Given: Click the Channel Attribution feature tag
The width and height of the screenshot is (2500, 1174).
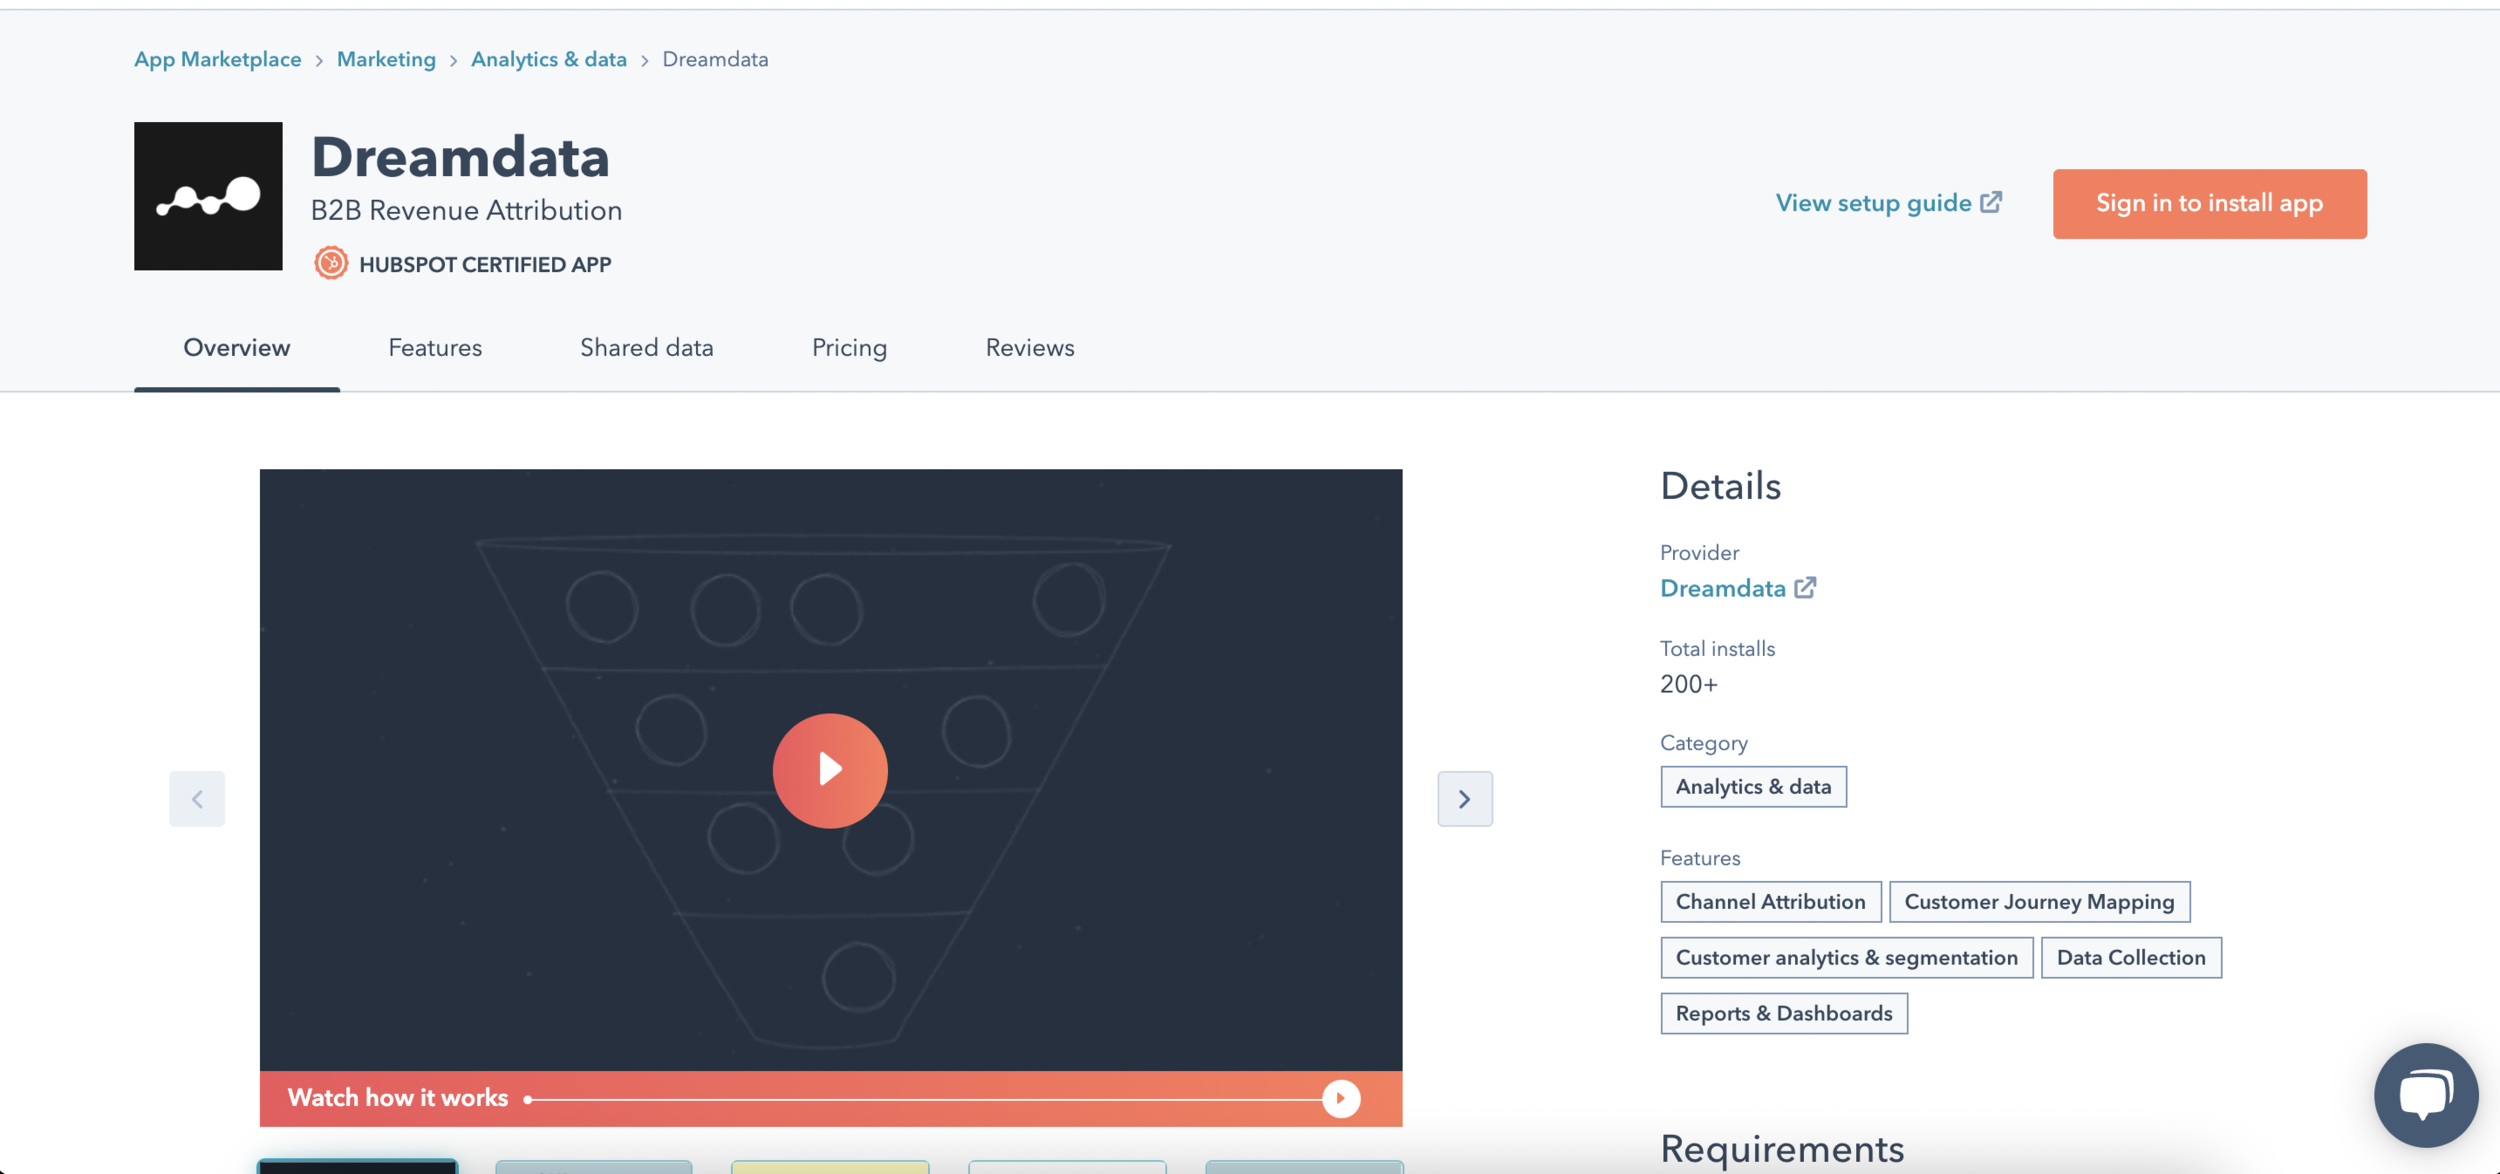Looking at the screenshot, I should (x=1770, y=901).
